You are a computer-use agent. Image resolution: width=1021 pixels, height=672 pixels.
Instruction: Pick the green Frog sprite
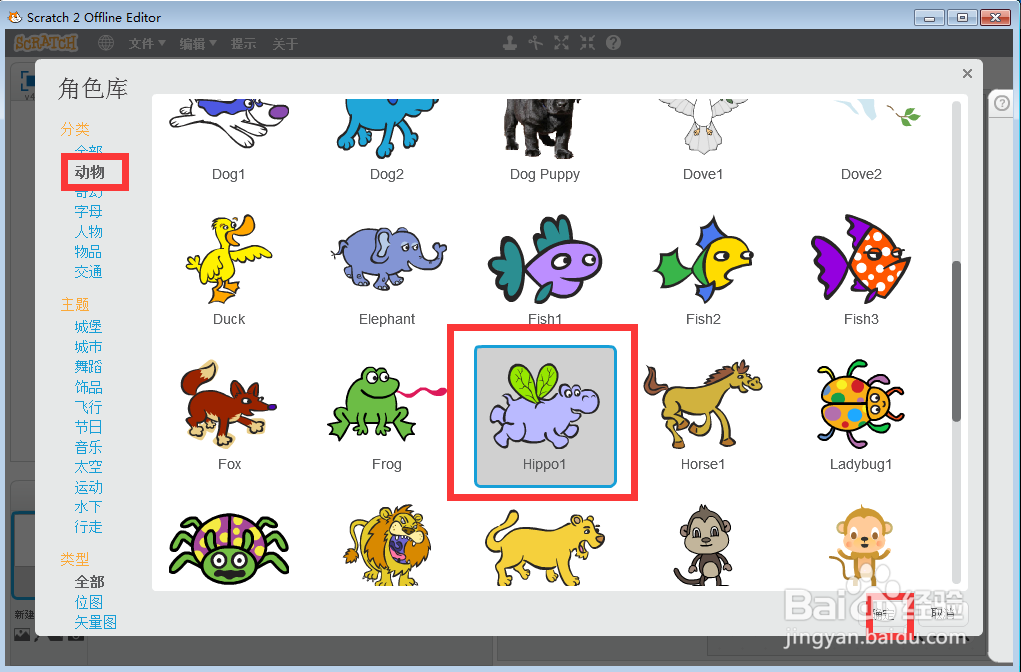387,415
